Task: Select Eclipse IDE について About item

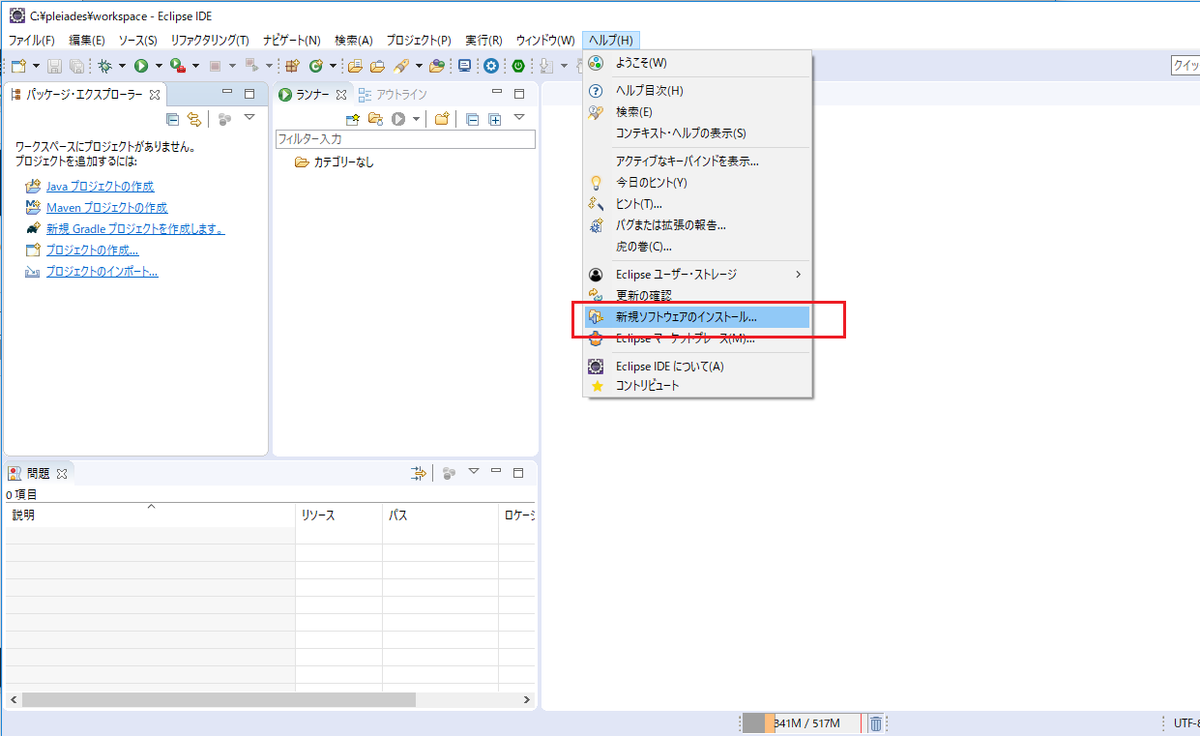Action: [698, 366]
